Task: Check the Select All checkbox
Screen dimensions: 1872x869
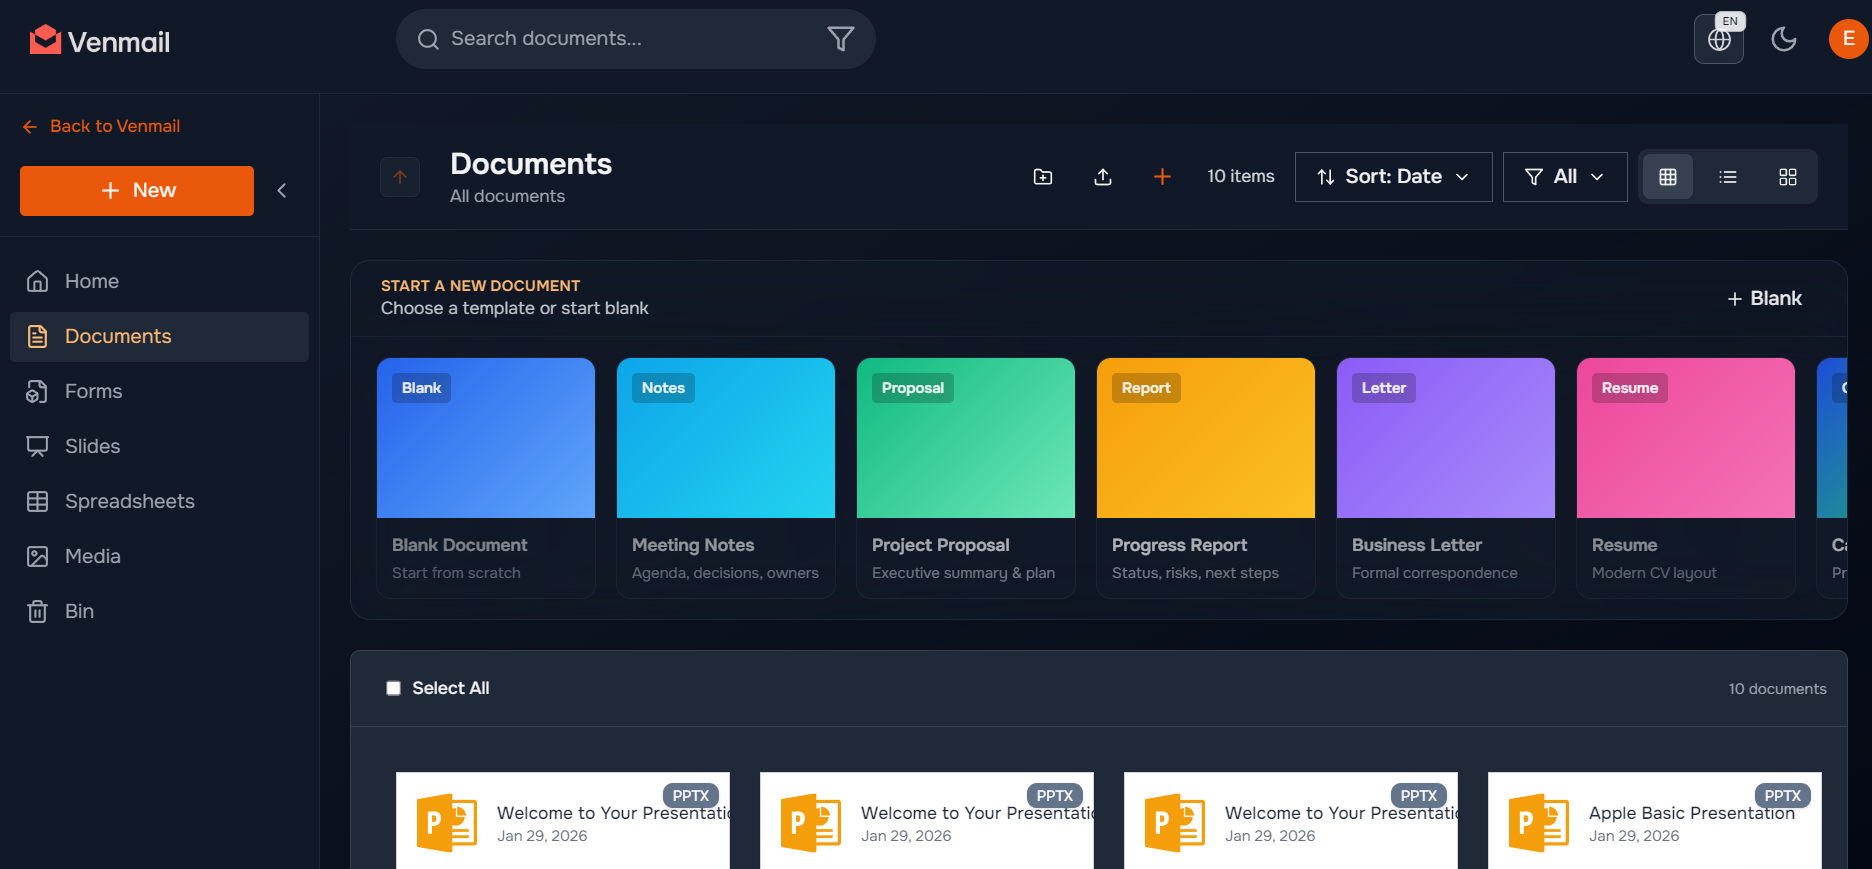Action: [394, 688]
